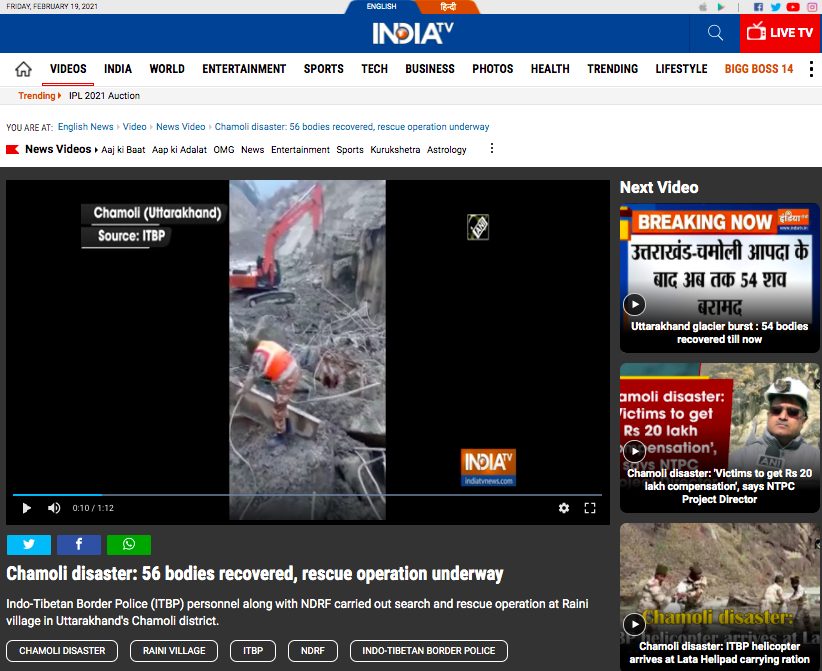Seek on the video progress bar
The image size is (822, 671).
coord(307,494)
